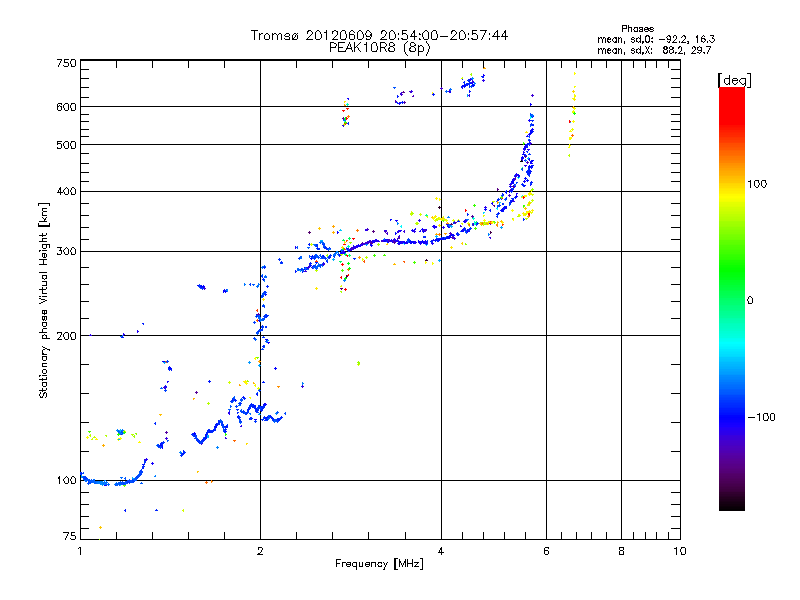Click the '75' height axis label
Image resolution: width=800 pixels, height=600 pixels.
[69, 536]
